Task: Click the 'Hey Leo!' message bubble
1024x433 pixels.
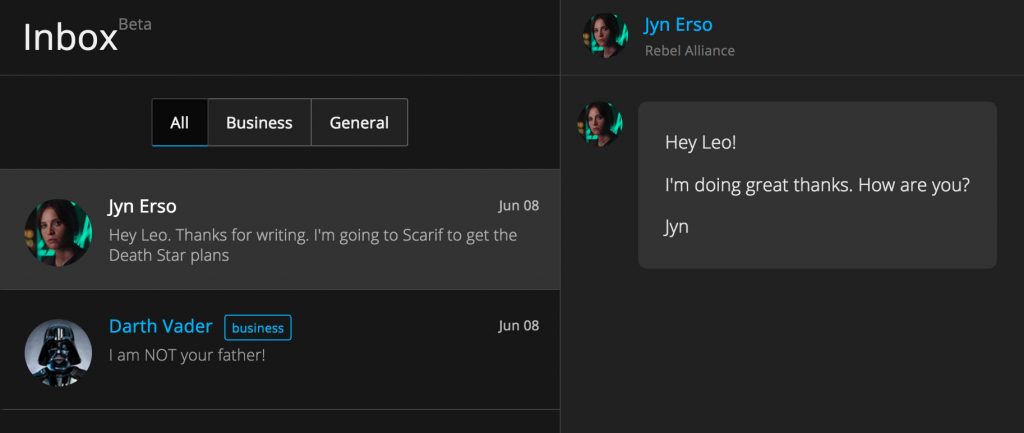Action: pyautogui.click(x=818, y=185)
